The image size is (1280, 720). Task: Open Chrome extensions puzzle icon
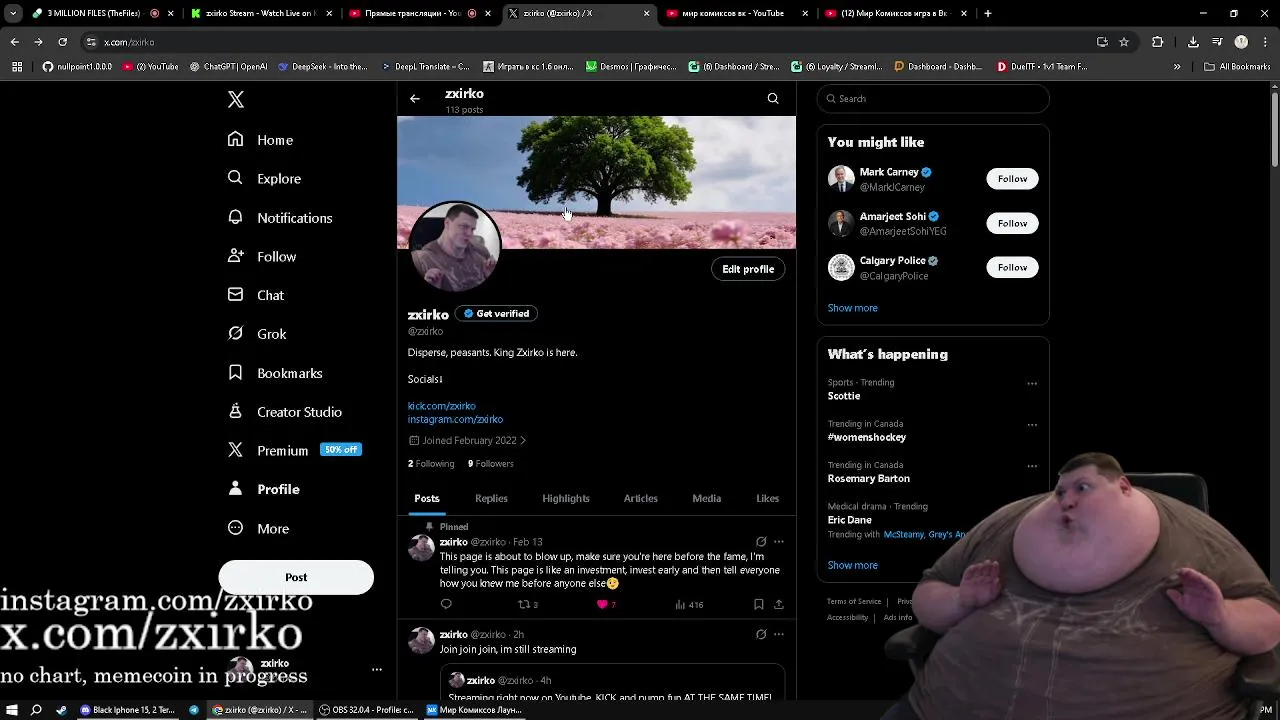1158,42
